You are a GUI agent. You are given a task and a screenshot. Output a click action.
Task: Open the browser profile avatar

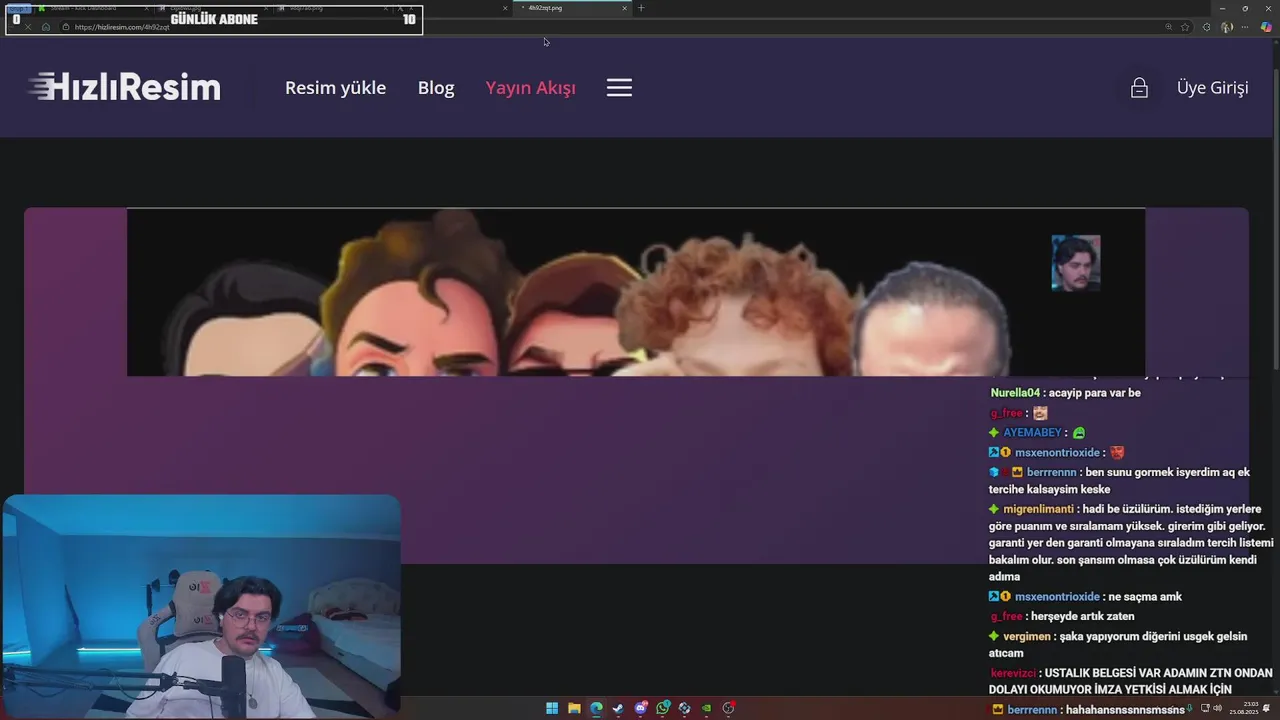[1227, 27]
